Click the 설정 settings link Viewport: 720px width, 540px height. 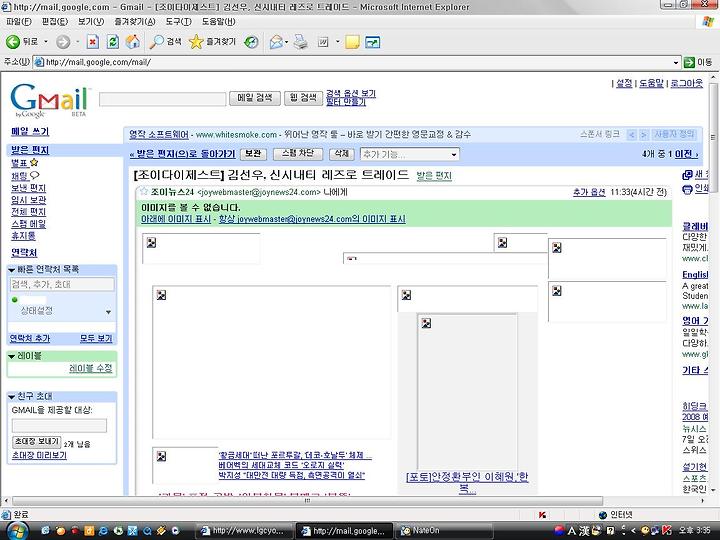pos(624,83)
